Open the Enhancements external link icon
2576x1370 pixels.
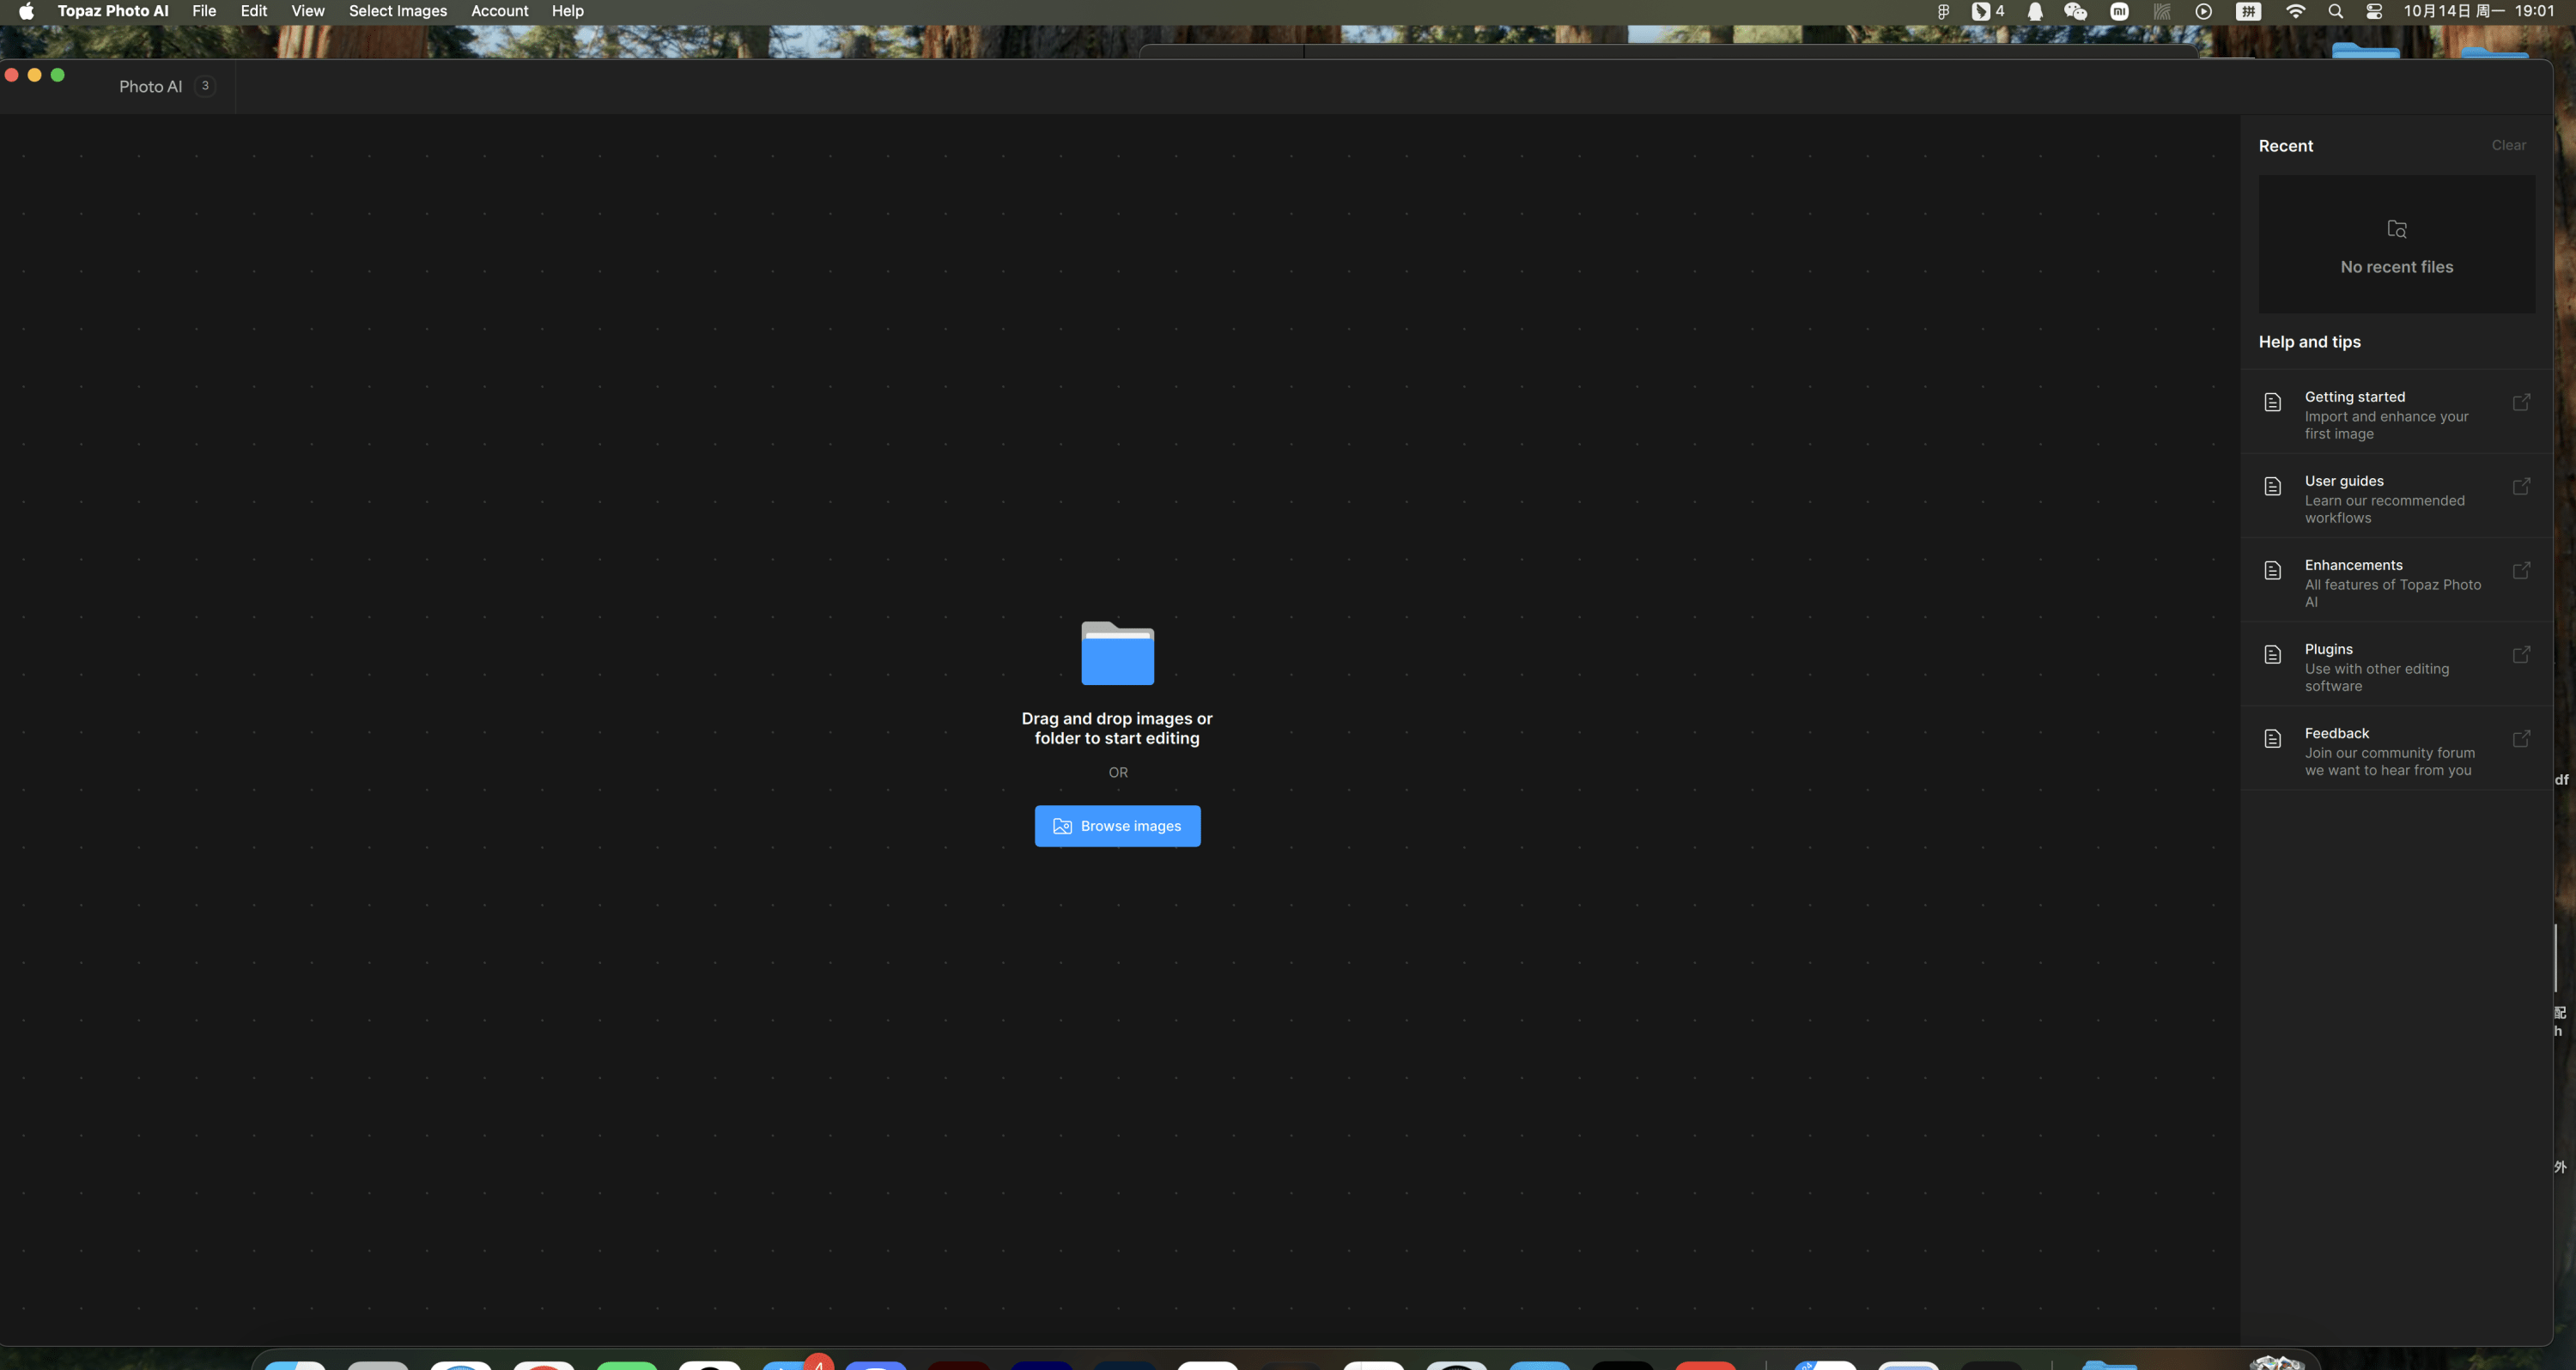[x=2521, y=570]
